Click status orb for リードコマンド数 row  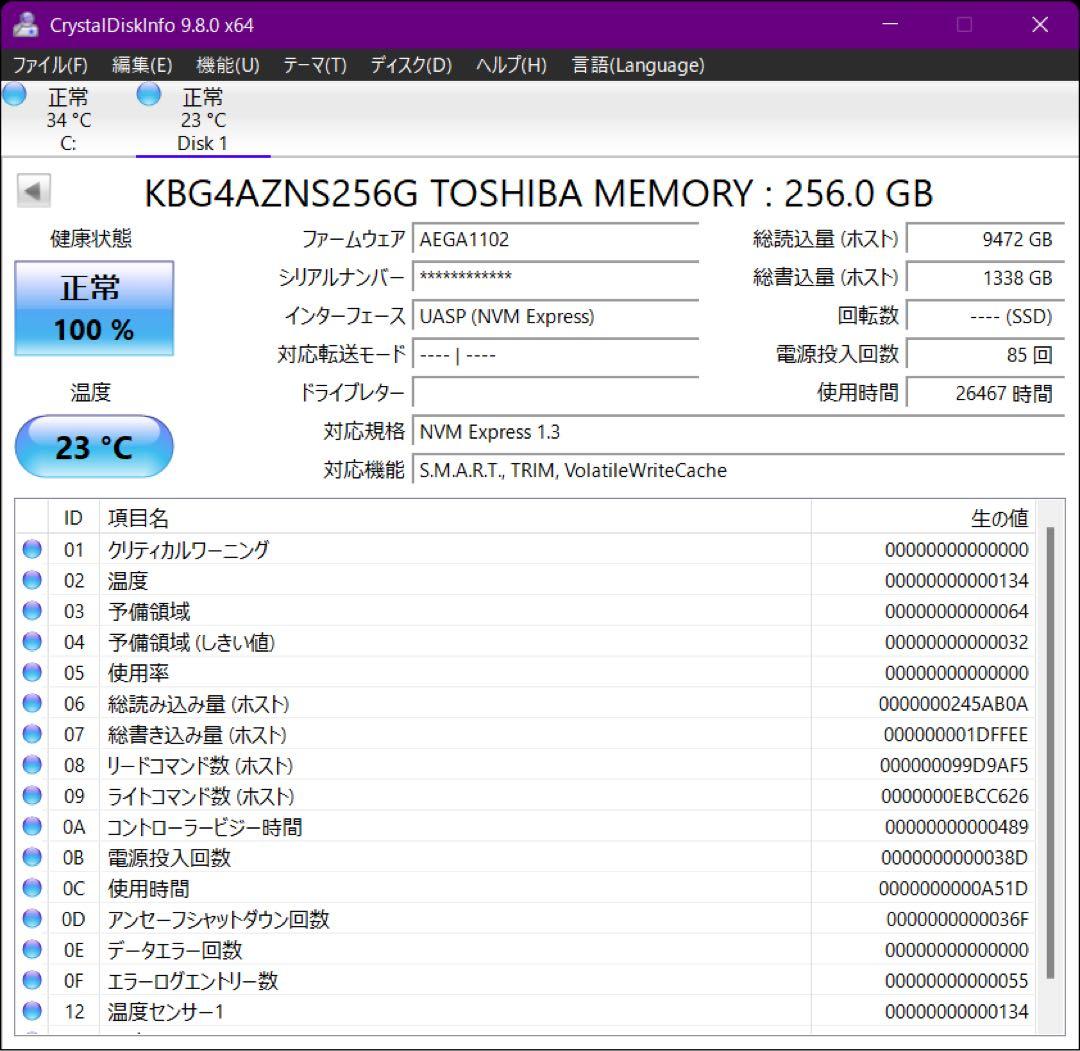pyautogui.click(x=32, y=764)
